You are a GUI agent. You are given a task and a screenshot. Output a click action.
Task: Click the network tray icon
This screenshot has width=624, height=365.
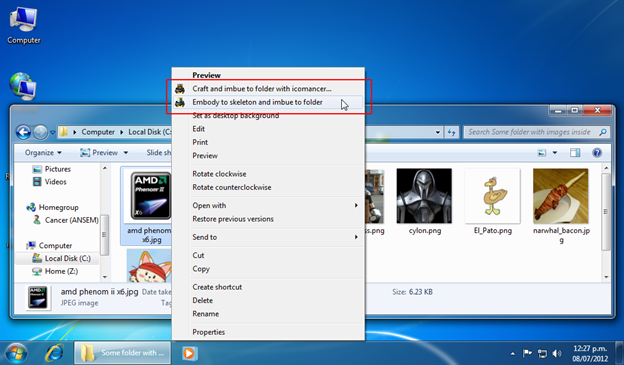[x=542, y=353]
